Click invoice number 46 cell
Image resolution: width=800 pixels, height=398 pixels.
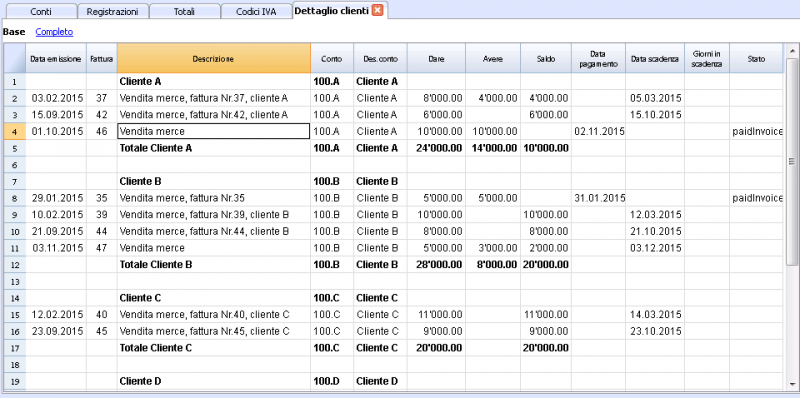[x=102, y=132]
